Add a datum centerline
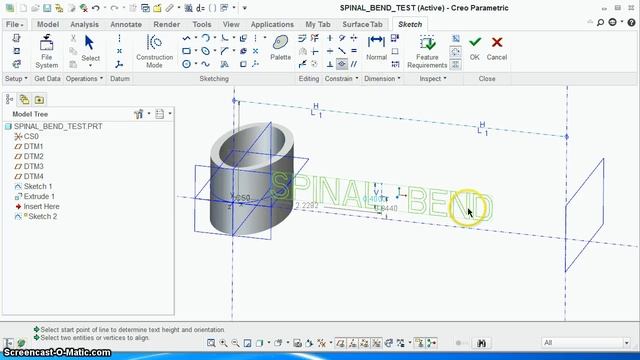This screenshot has height=360, width=640. tap(119, 38)
